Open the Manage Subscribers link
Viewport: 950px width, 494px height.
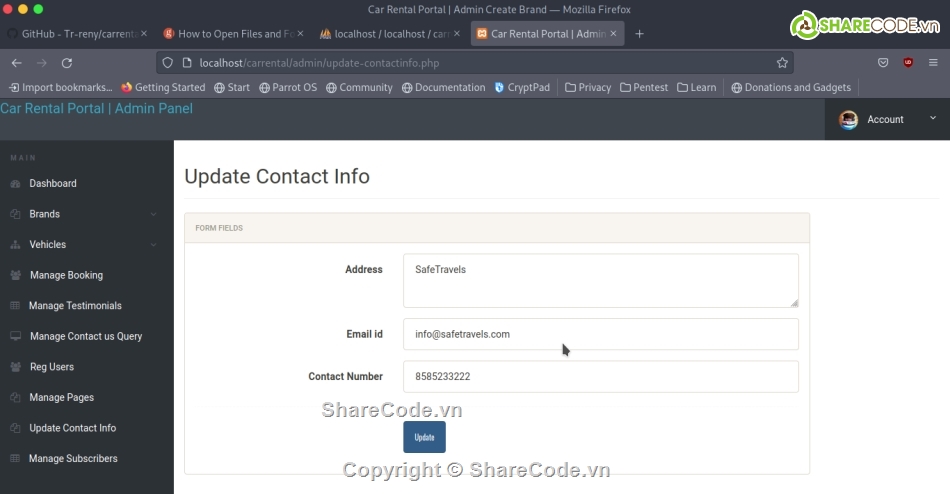tap(73, 459)
